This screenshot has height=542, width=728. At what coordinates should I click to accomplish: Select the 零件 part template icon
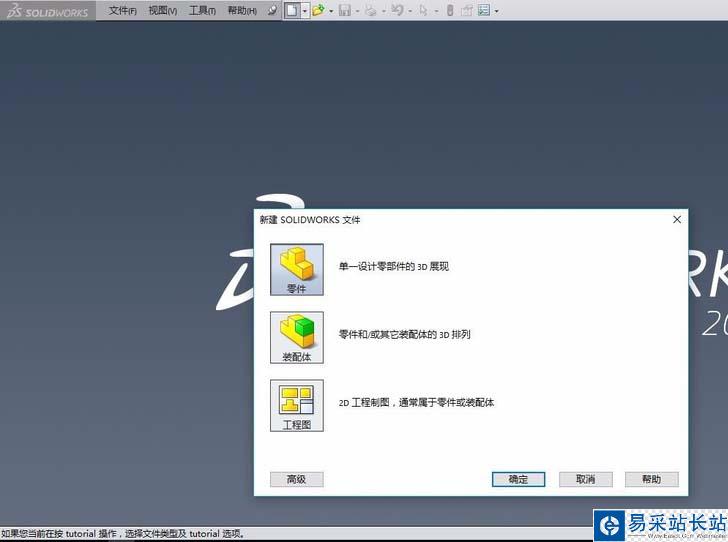[x=297, y=269]
